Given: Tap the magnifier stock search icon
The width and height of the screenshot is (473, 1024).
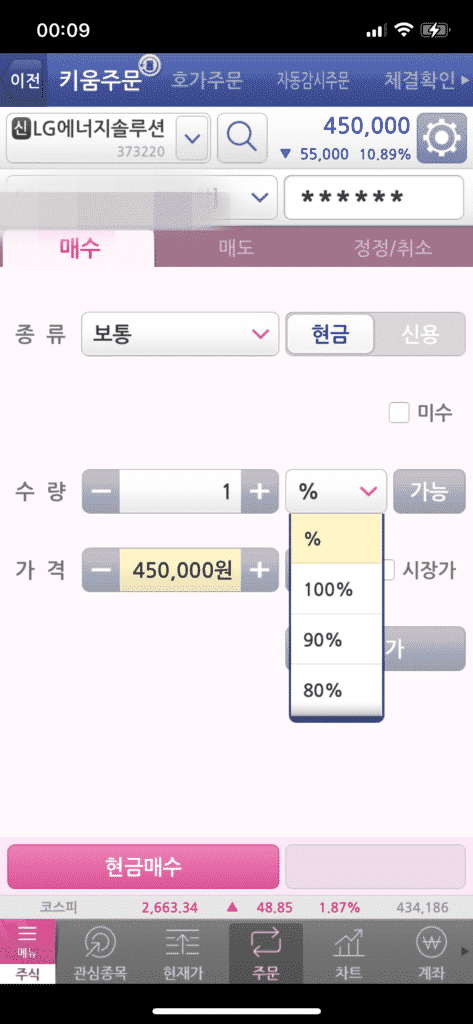Looking at the screenshot, I should pos(242,138).
